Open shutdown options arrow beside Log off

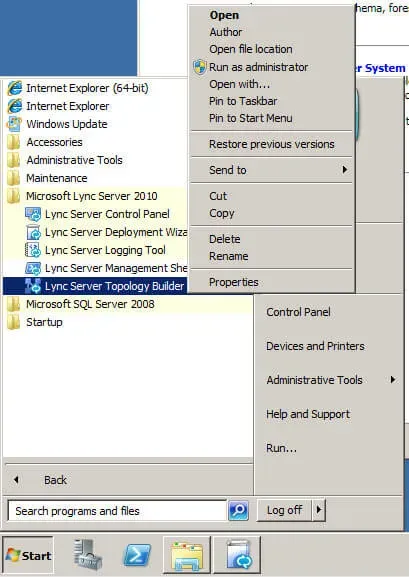click(x=319, y=510)
